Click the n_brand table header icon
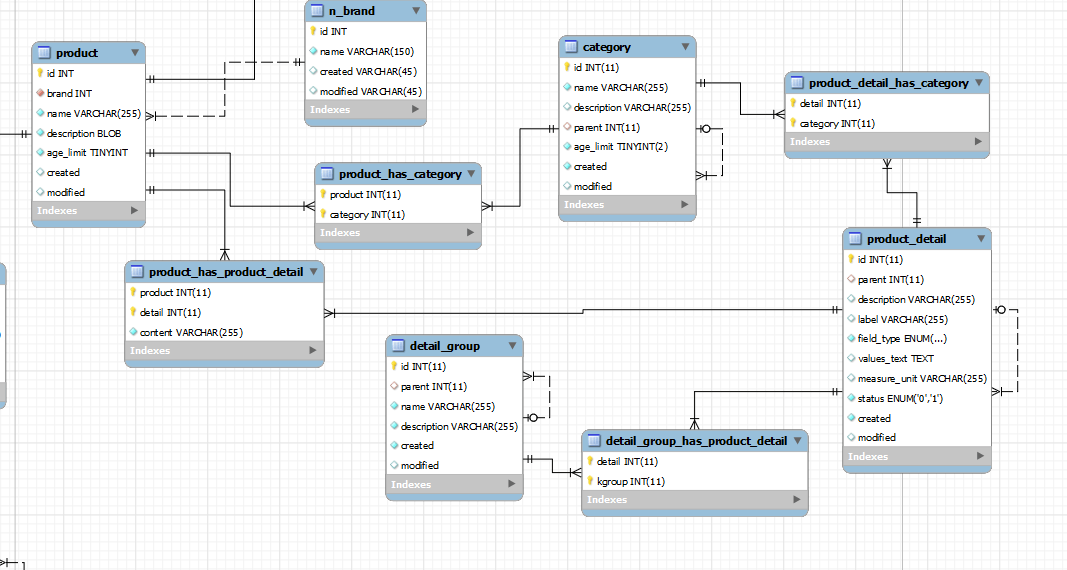 tap(317, 11)
